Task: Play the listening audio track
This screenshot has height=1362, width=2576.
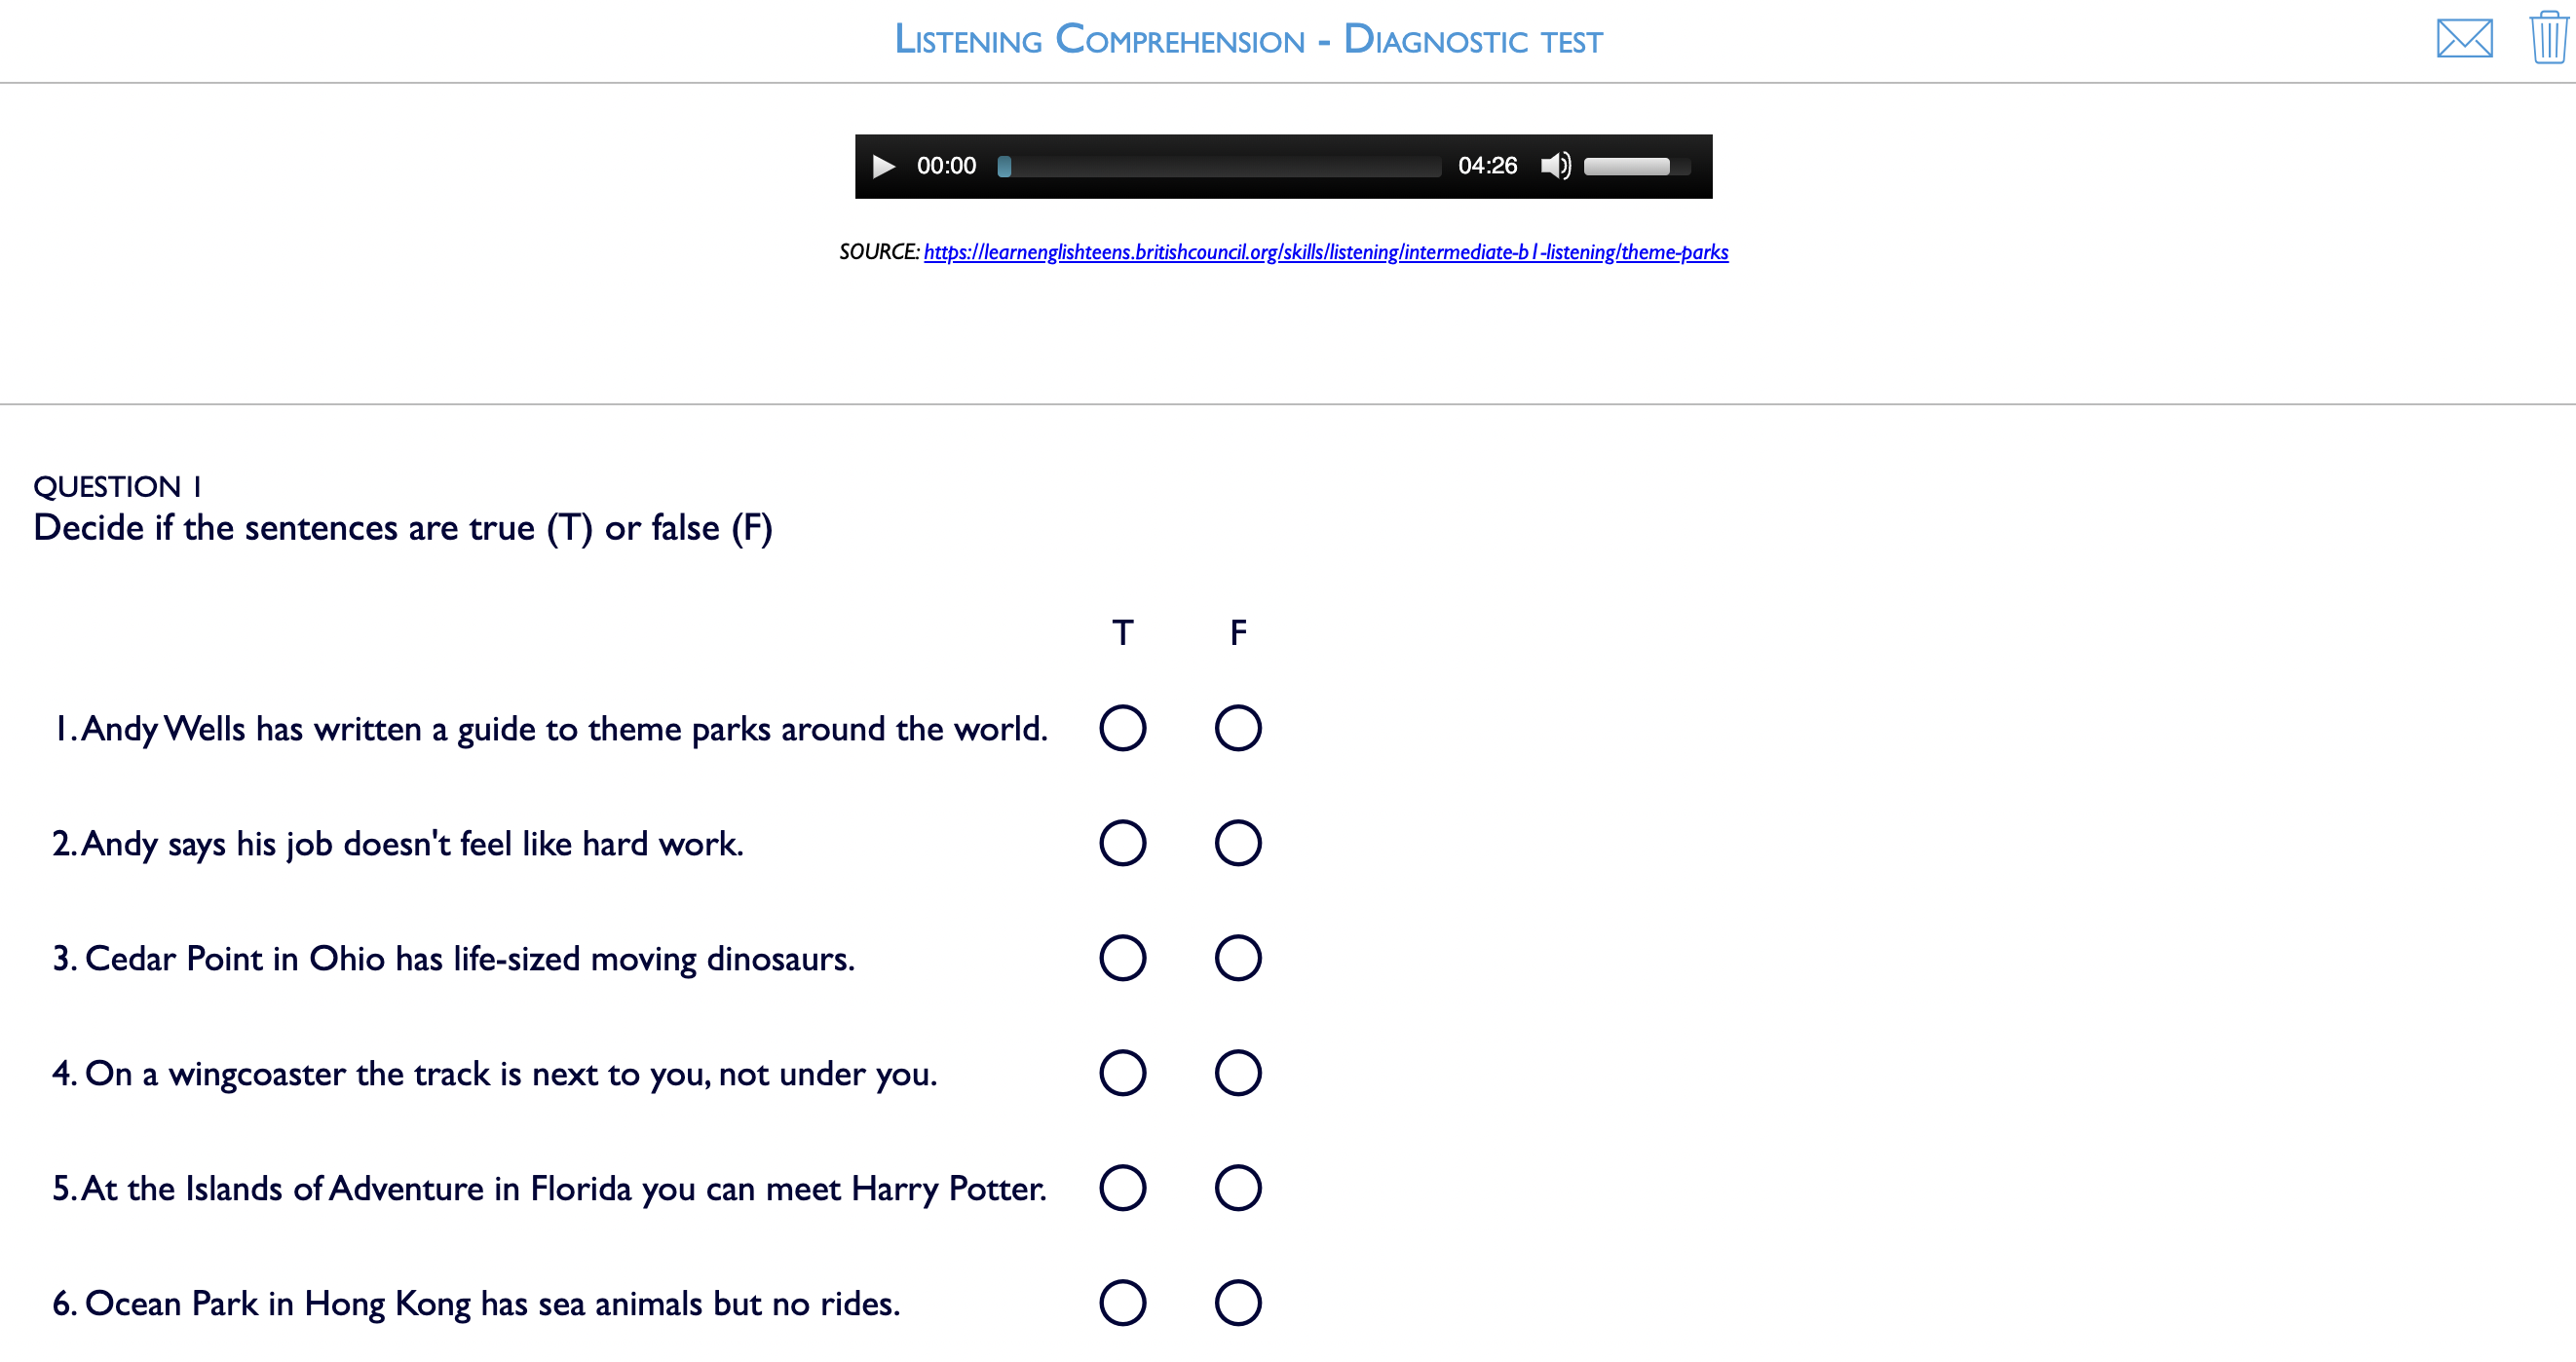Action: pos(883,166)
